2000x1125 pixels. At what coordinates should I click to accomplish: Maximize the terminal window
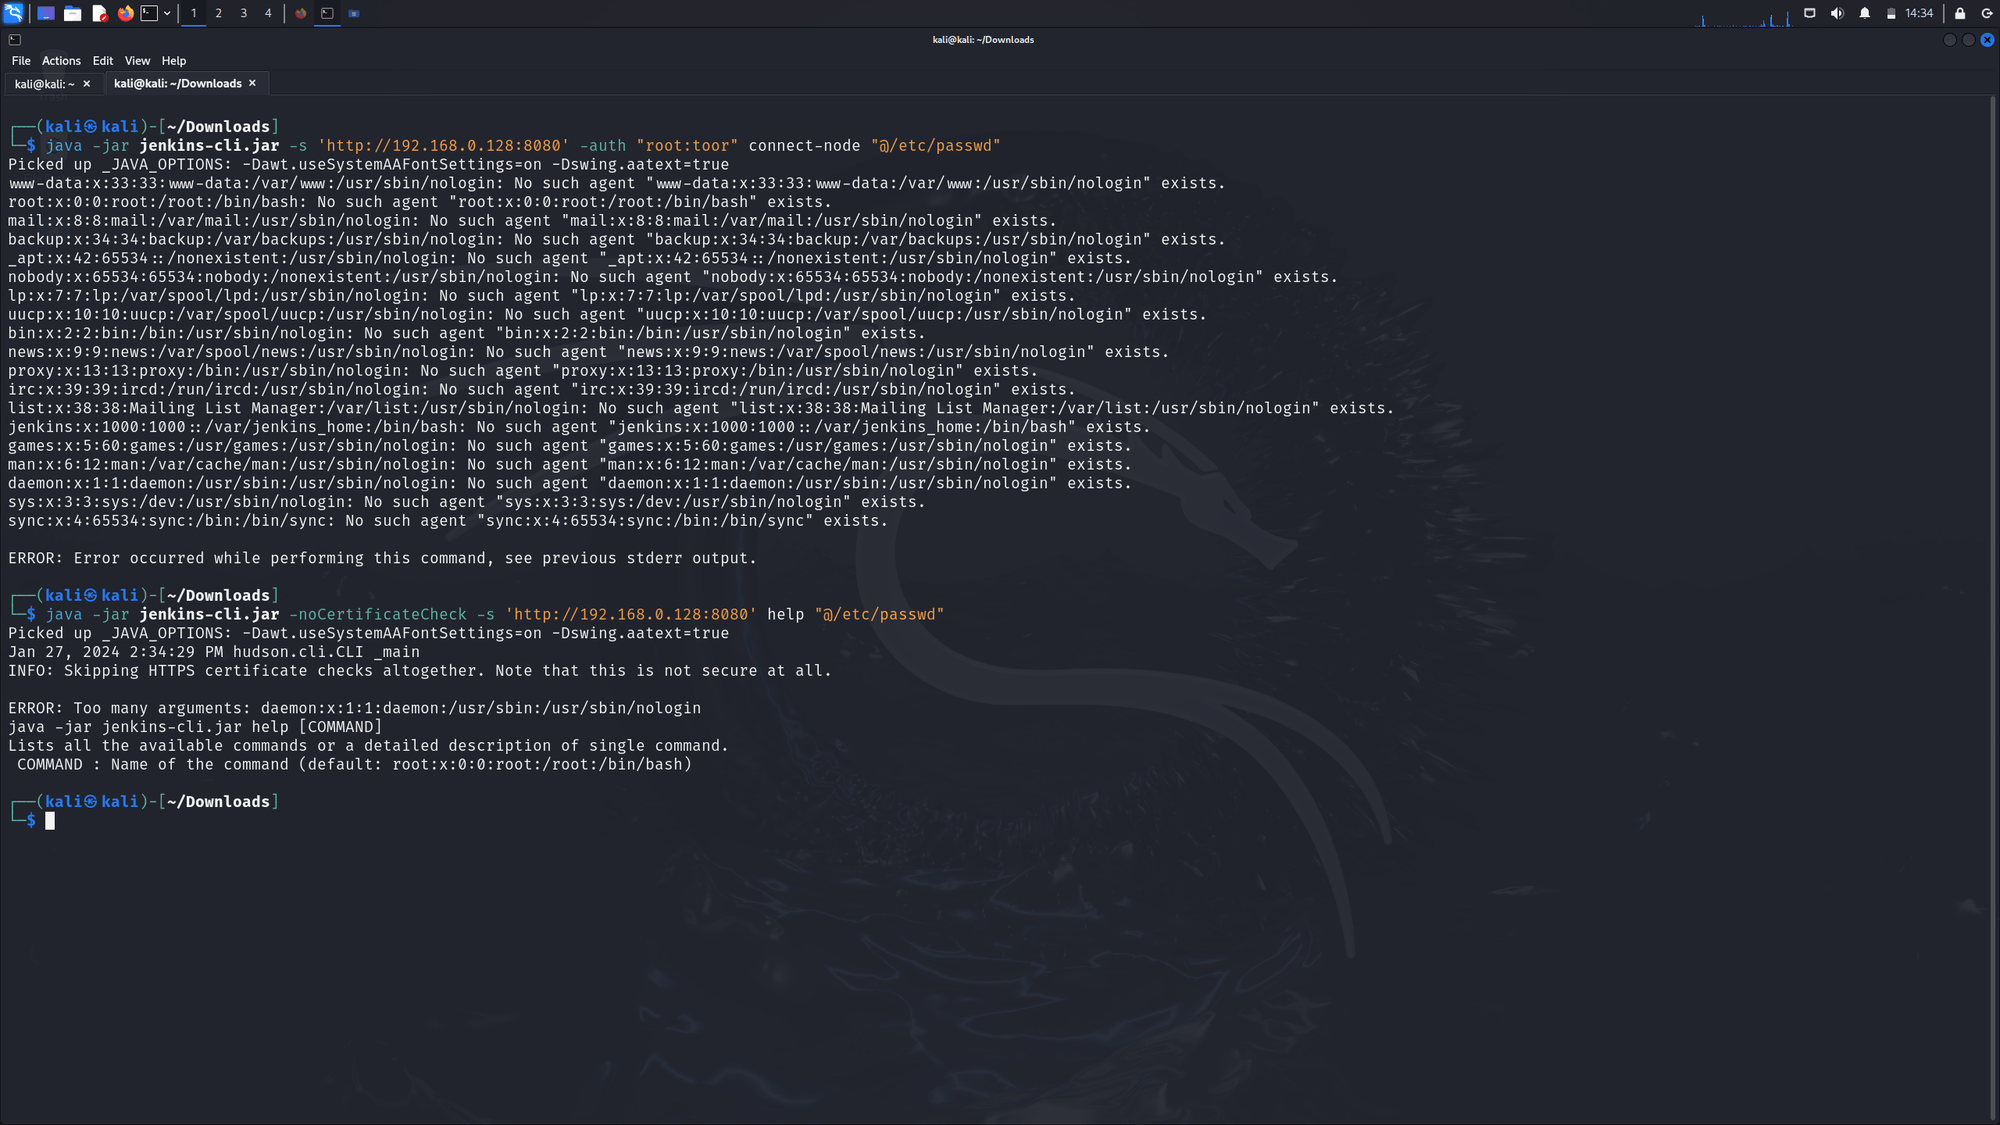(x=1968, y=40)
